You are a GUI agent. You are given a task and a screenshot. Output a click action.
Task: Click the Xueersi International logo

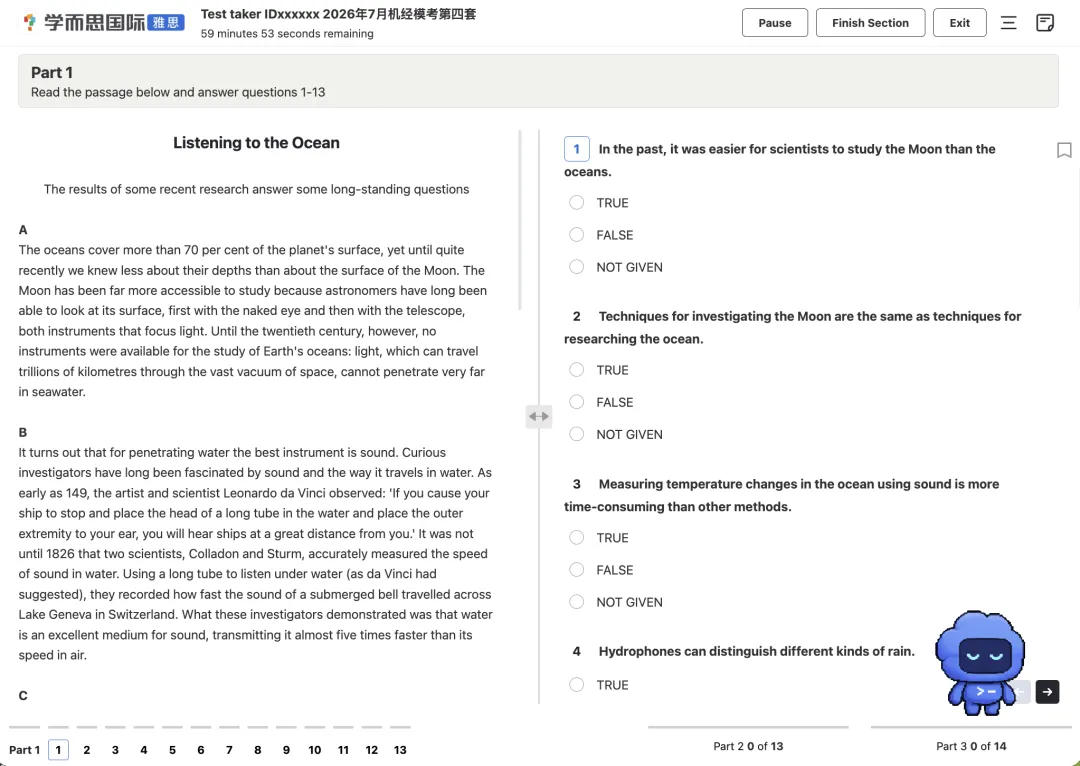tap(102, 22)
